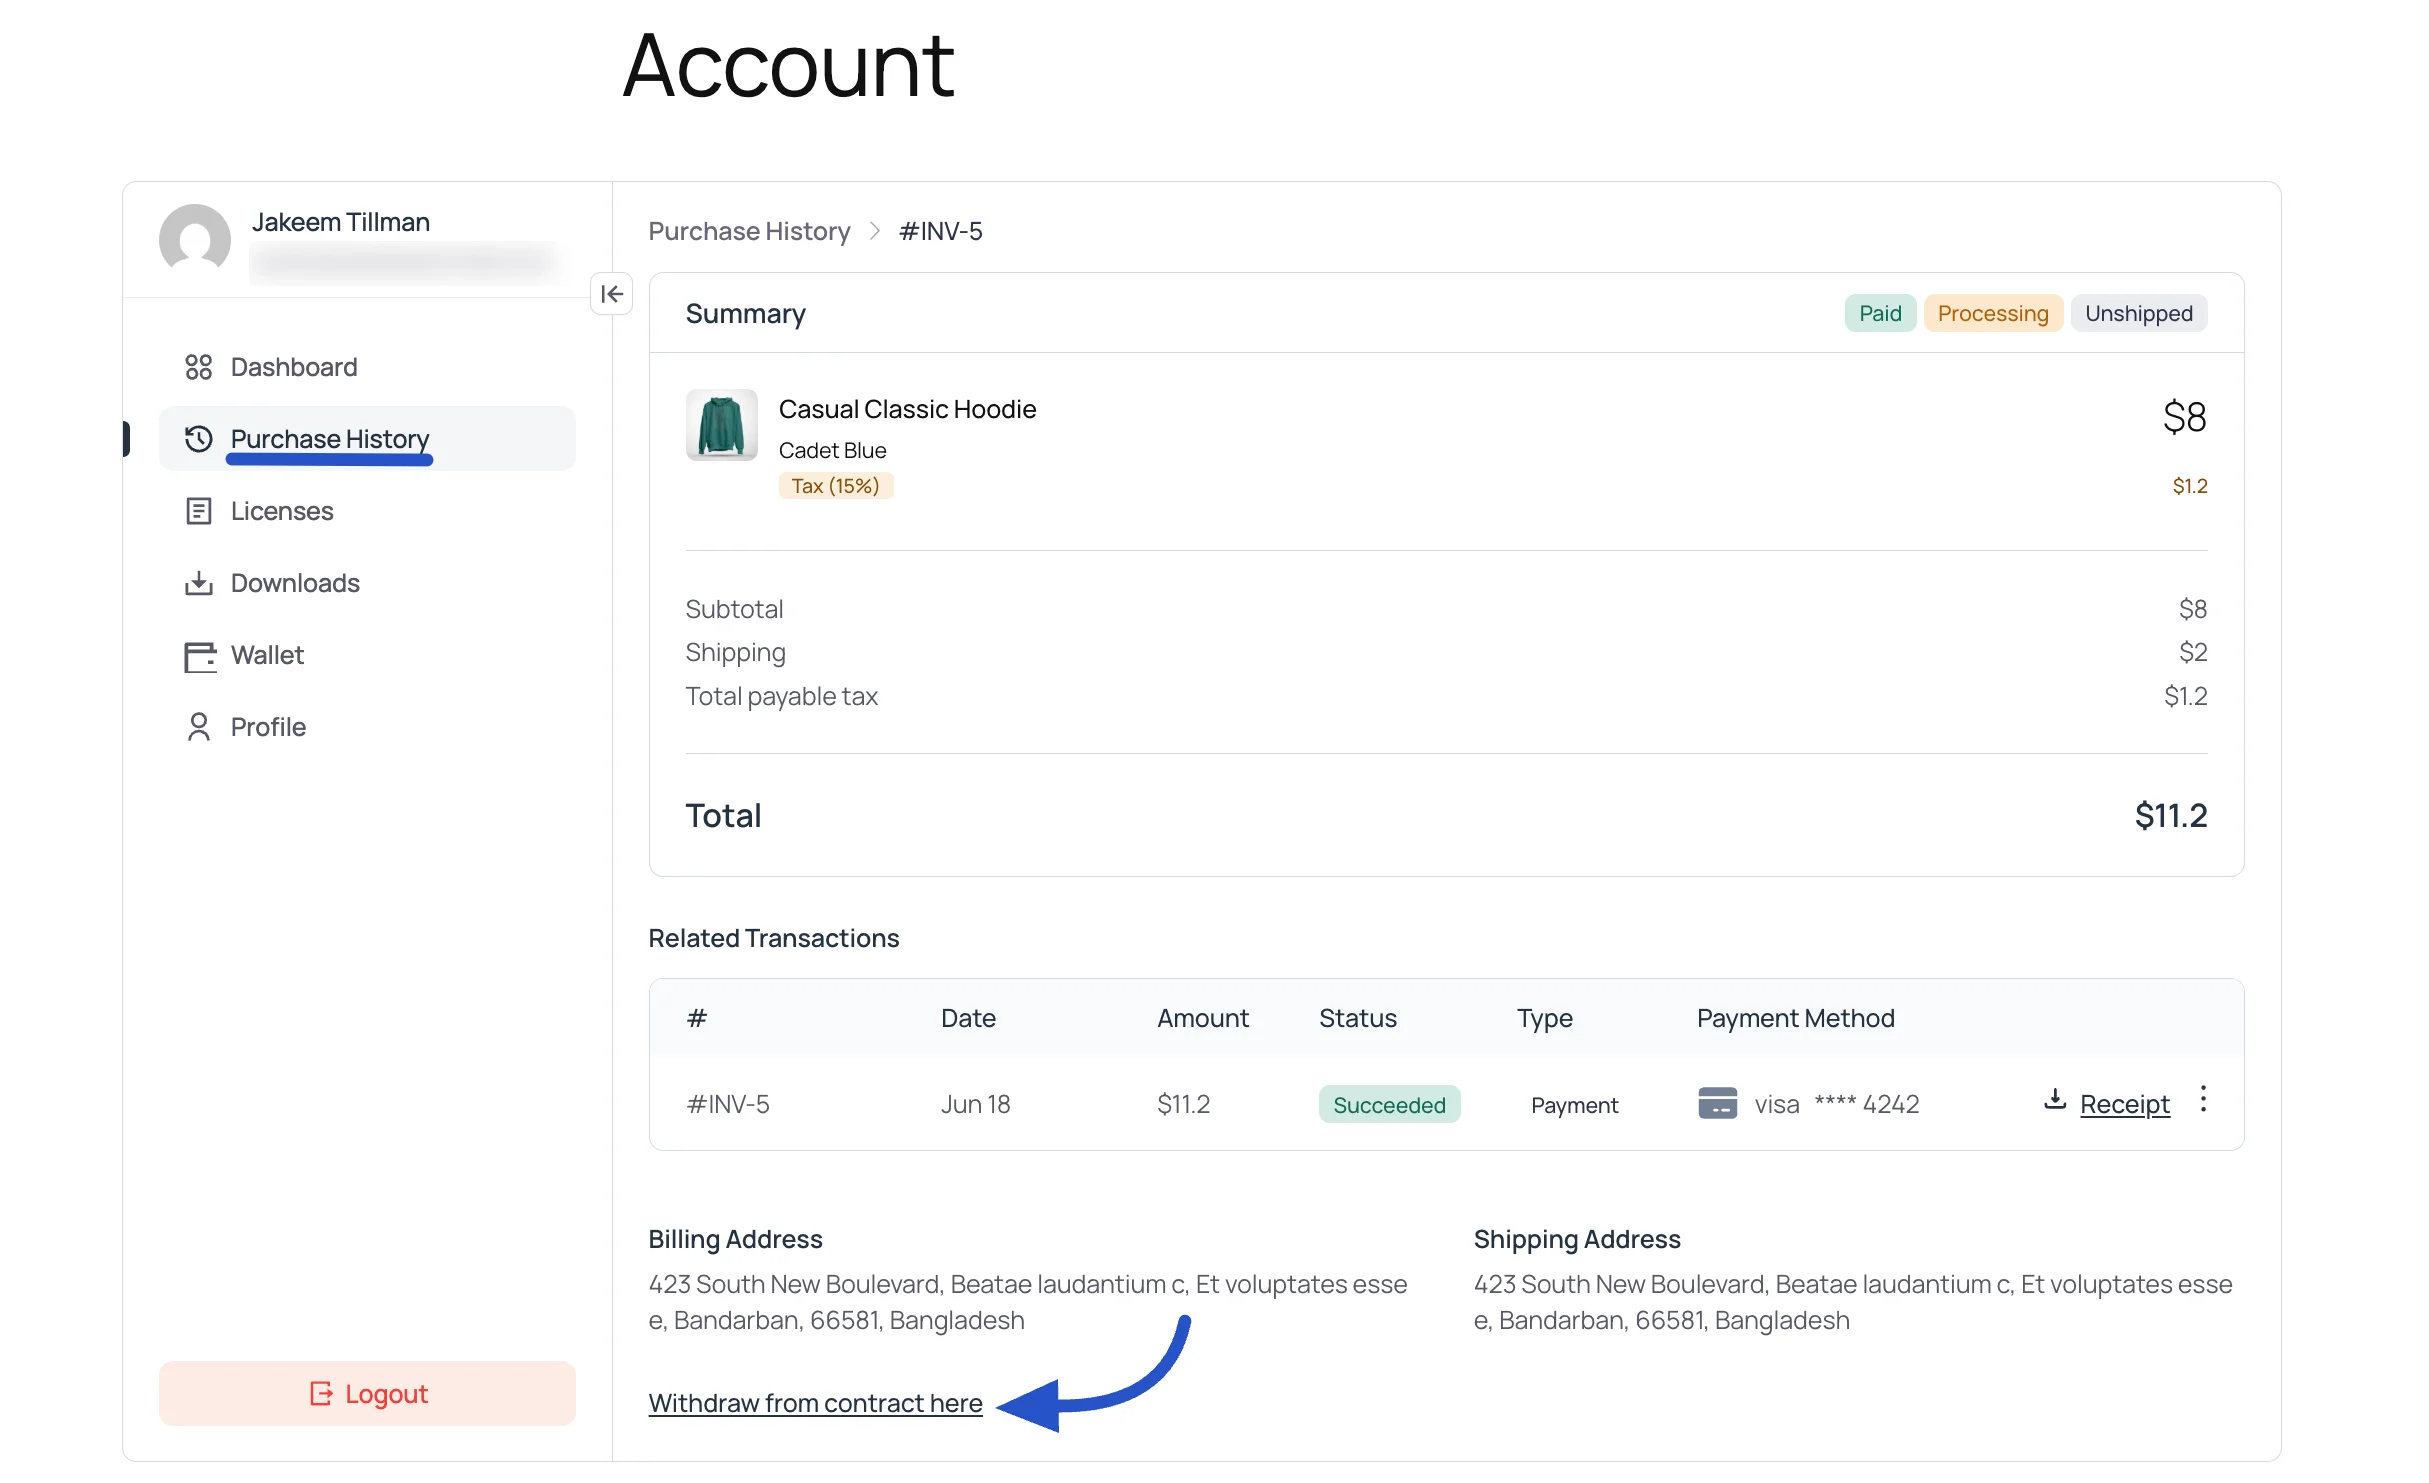2429x1483 pixels.
Task: Click the Type column header
Action: (x=1544, y=1018)
